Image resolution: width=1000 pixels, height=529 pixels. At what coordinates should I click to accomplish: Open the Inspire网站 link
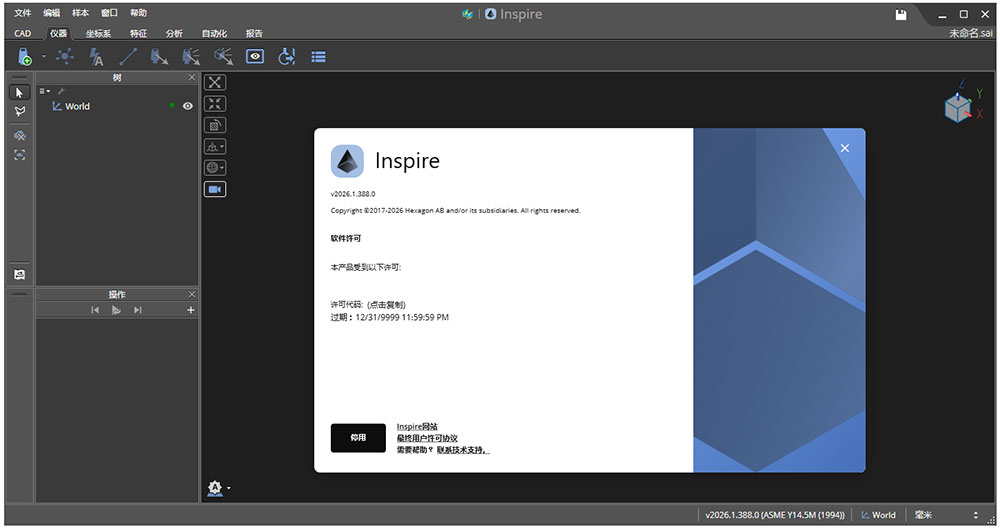pos(417,426)
